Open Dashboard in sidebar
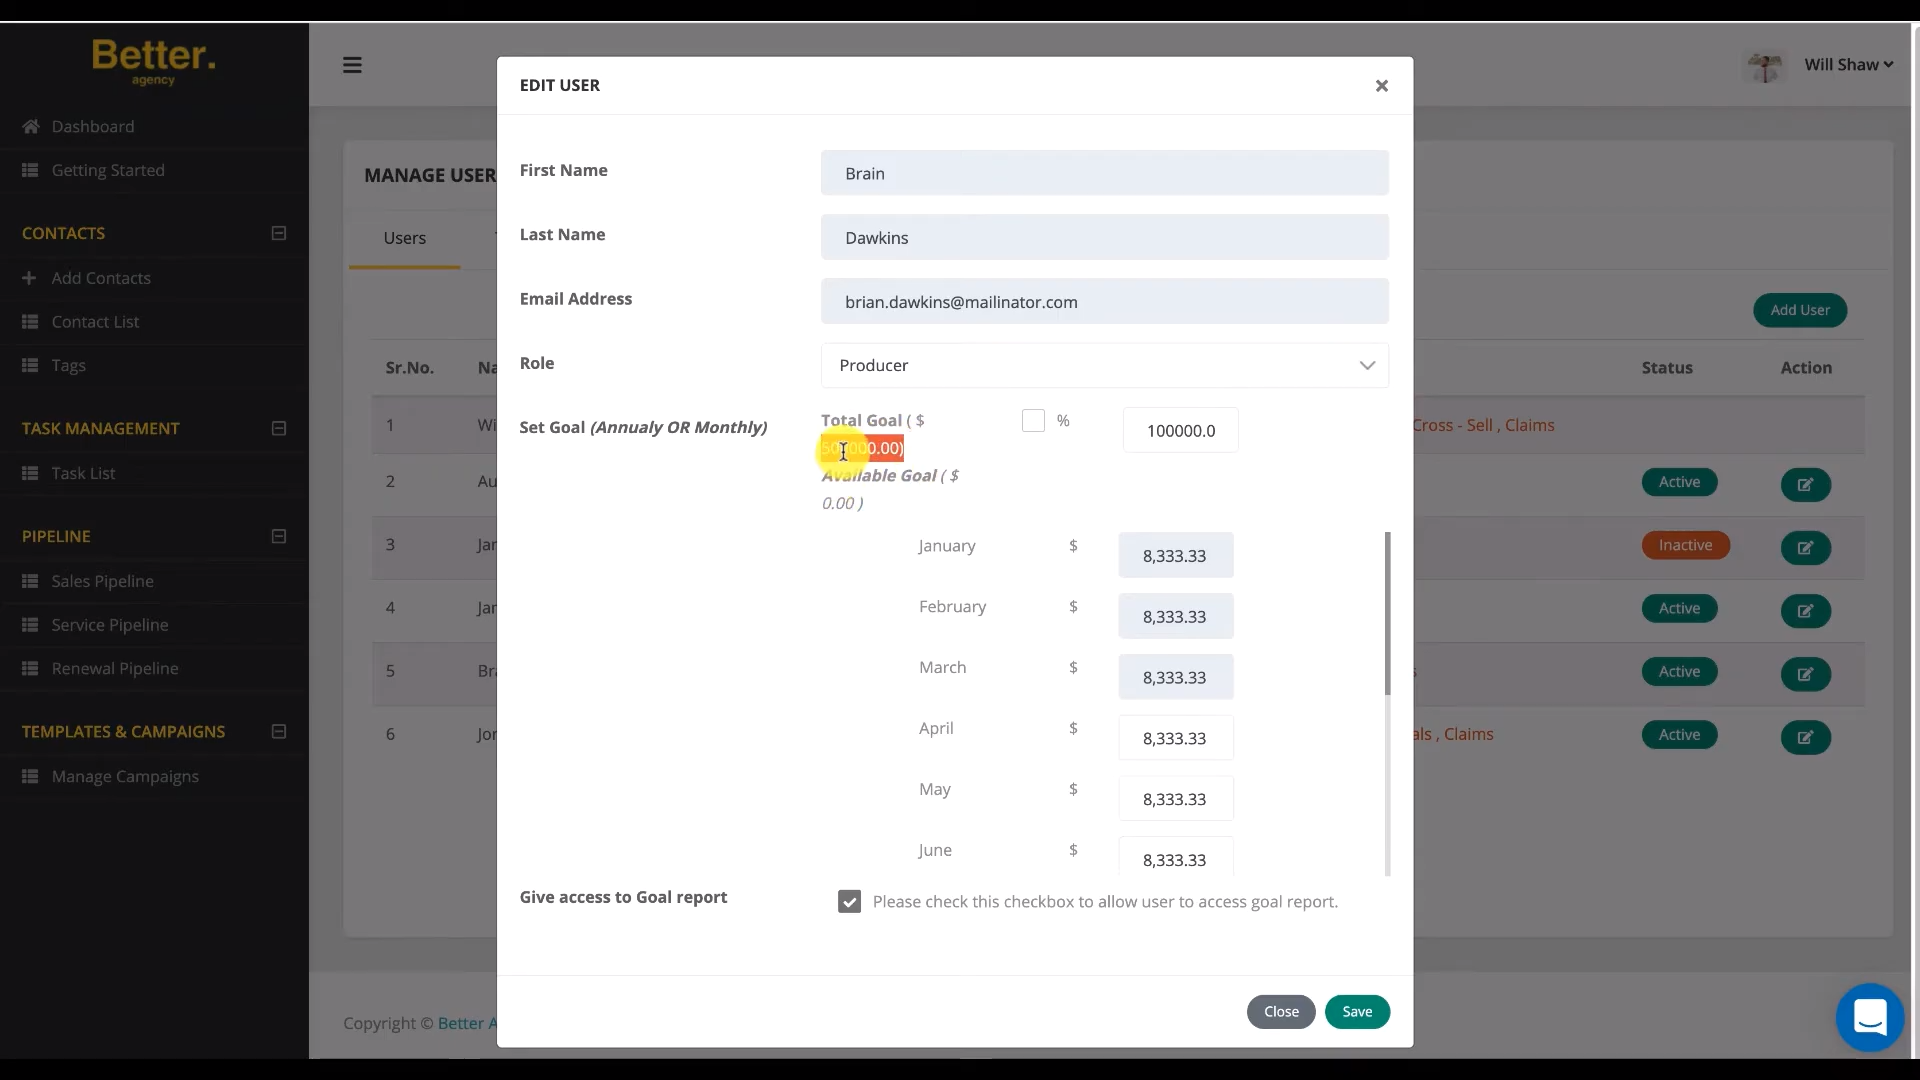The image size is (1920, 1080). tap(93, 127)
